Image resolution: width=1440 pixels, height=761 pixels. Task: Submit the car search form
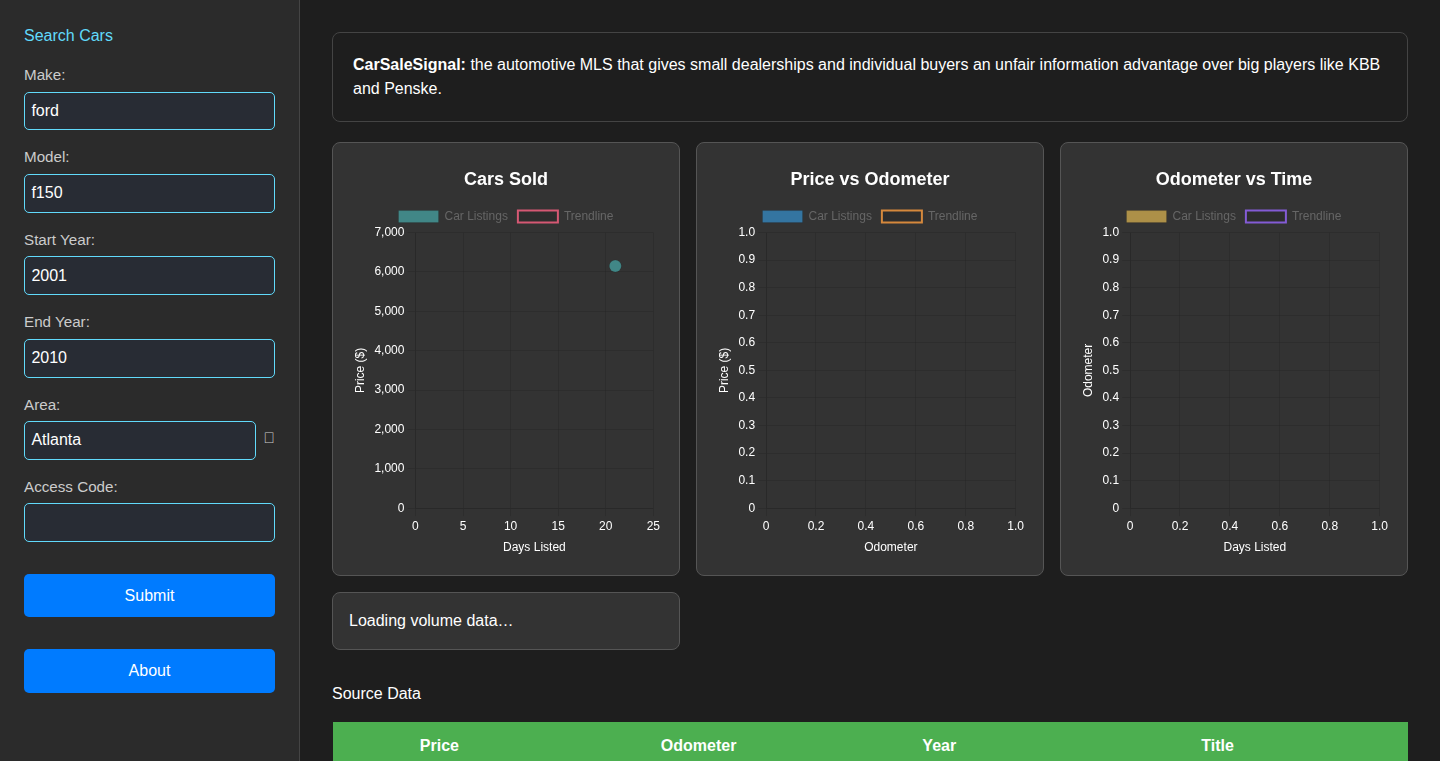click(149, 595)
